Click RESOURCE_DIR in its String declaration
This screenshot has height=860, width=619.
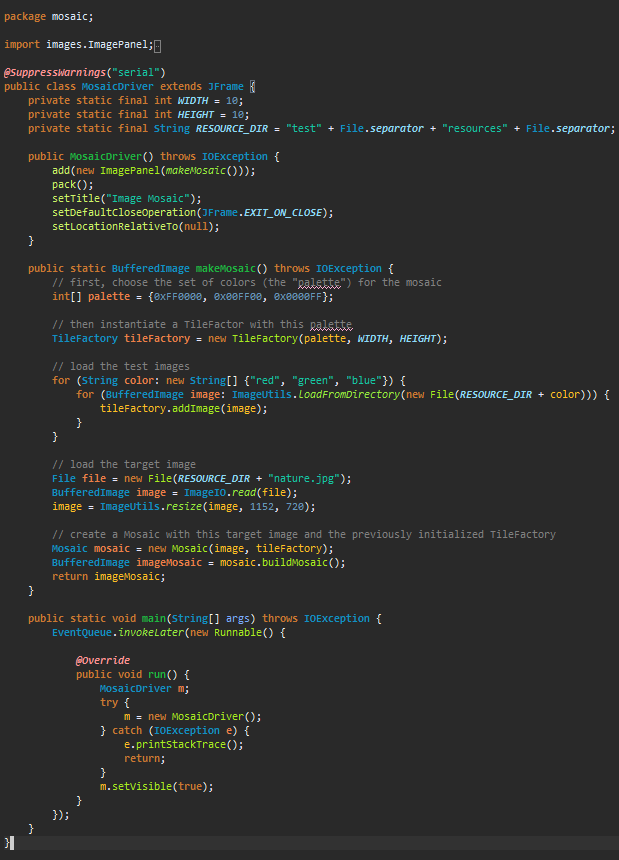click(x=232, y=129)
